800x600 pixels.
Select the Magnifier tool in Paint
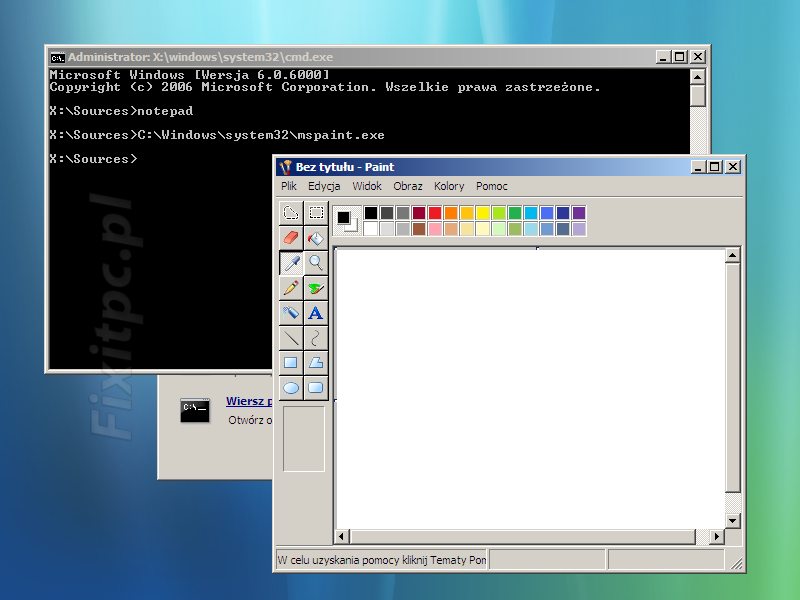pyautogui.click(x=316, y=263)
